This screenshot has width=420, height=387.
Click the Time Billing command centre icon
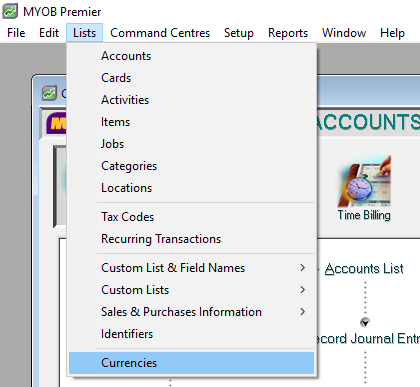tap(364, 188)
